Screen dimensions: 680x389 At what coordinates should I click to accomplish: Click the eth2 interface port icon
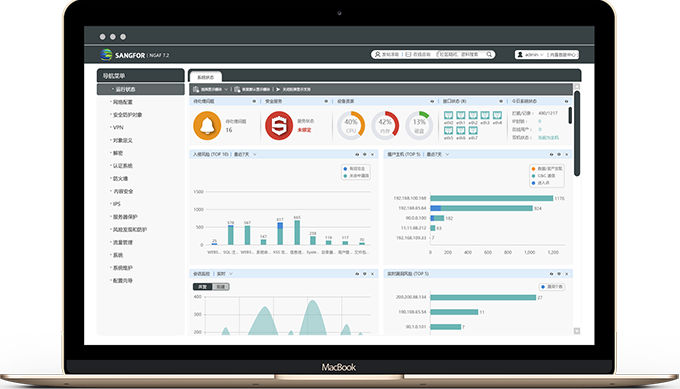473,115
